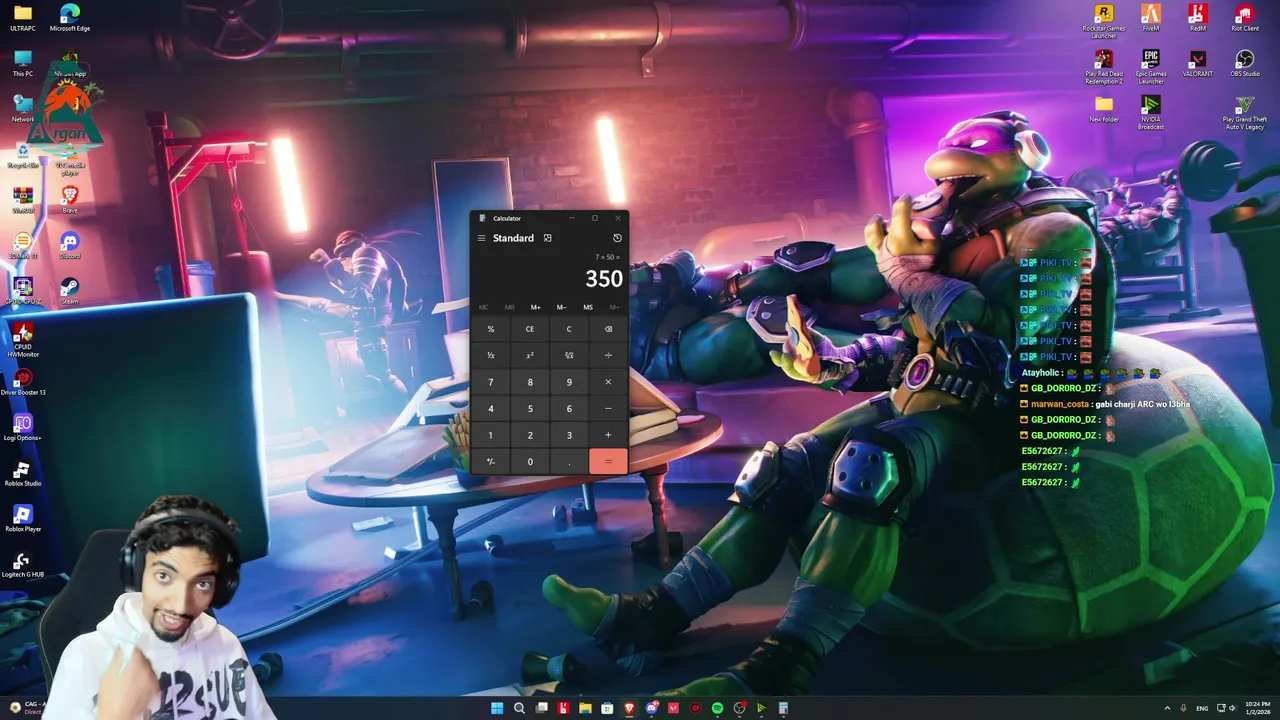Open the Windows Start menu
This screenshot has width=1280, height=720.
pos(497,708)
